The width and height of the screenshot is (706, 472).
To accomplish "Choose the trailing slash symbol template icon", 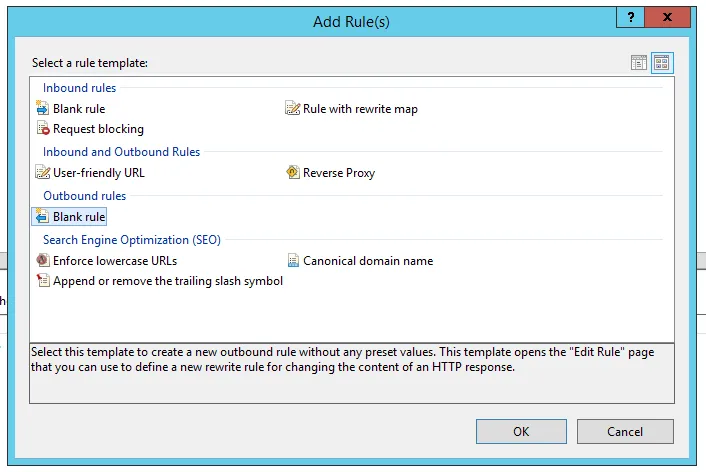I will click(x=43, y=281).
